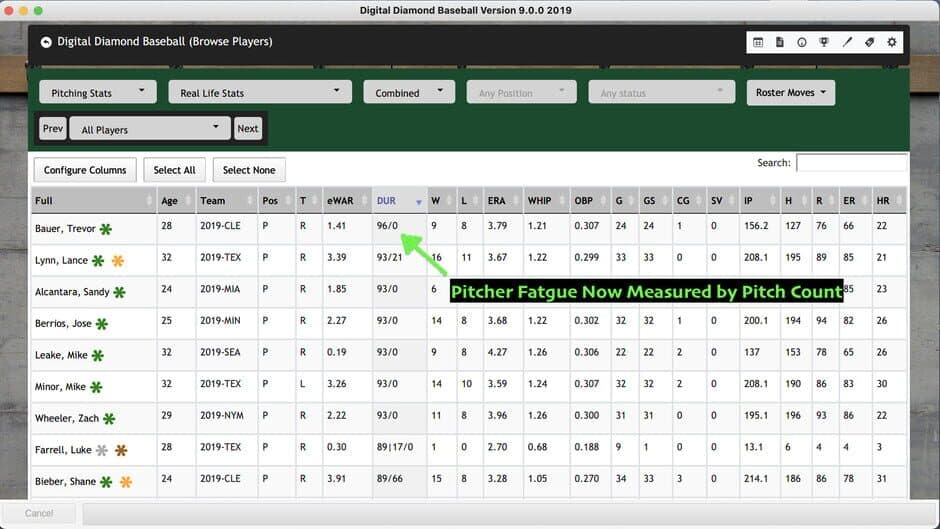The height and width of the screenshot is (529, 940).
Task: Sort by the IP column header
Action: [760, 200]
